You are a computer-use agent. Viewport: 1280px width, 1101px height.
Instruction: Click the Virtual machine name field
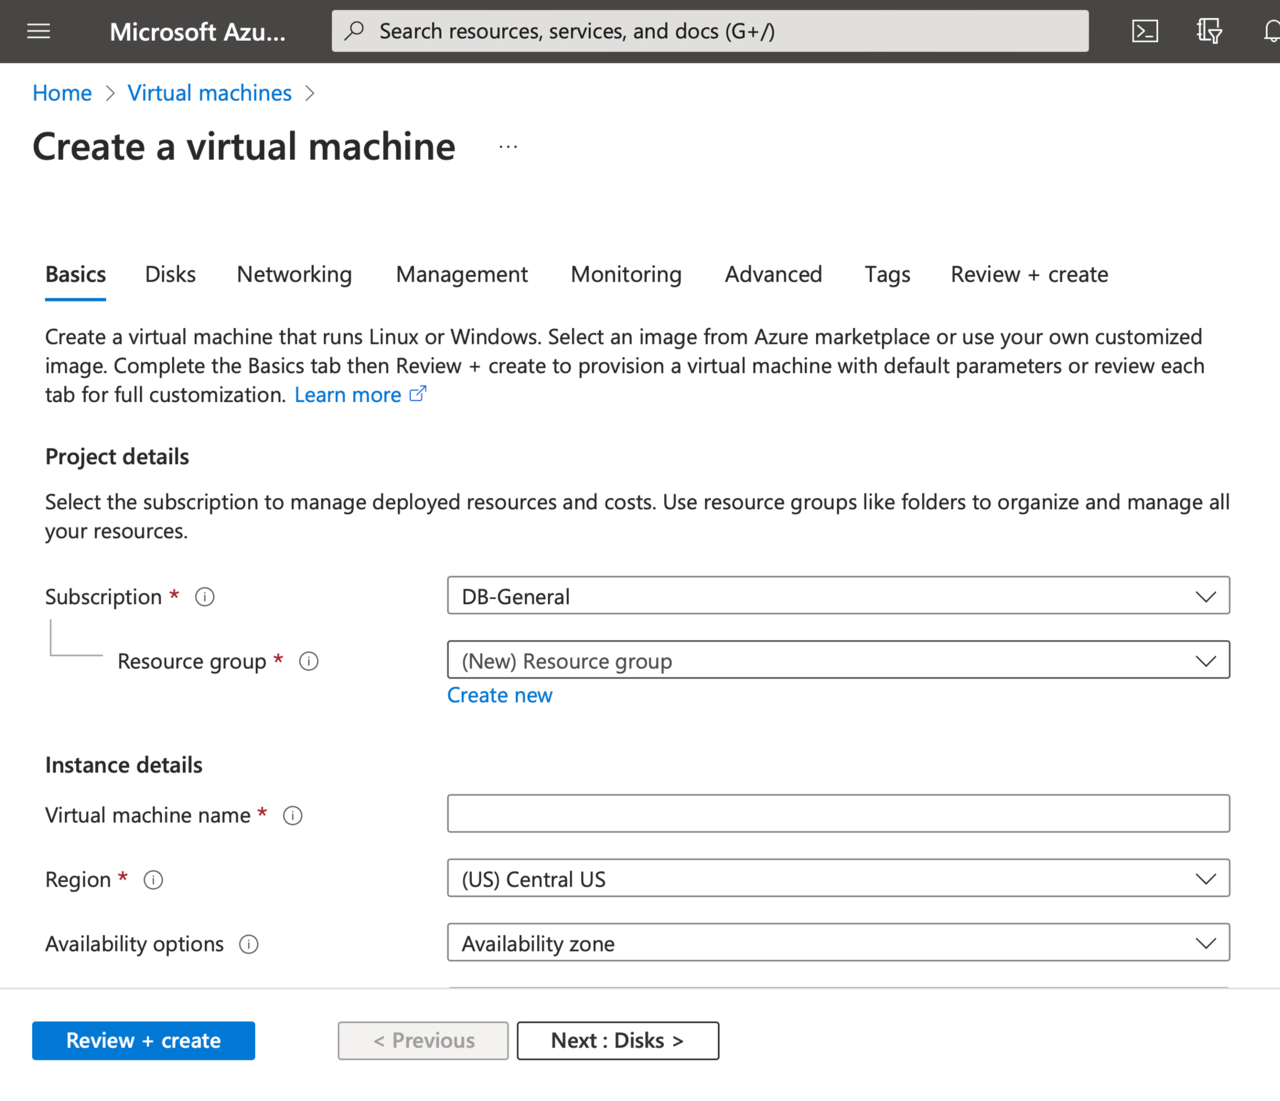tap(838, 813)
